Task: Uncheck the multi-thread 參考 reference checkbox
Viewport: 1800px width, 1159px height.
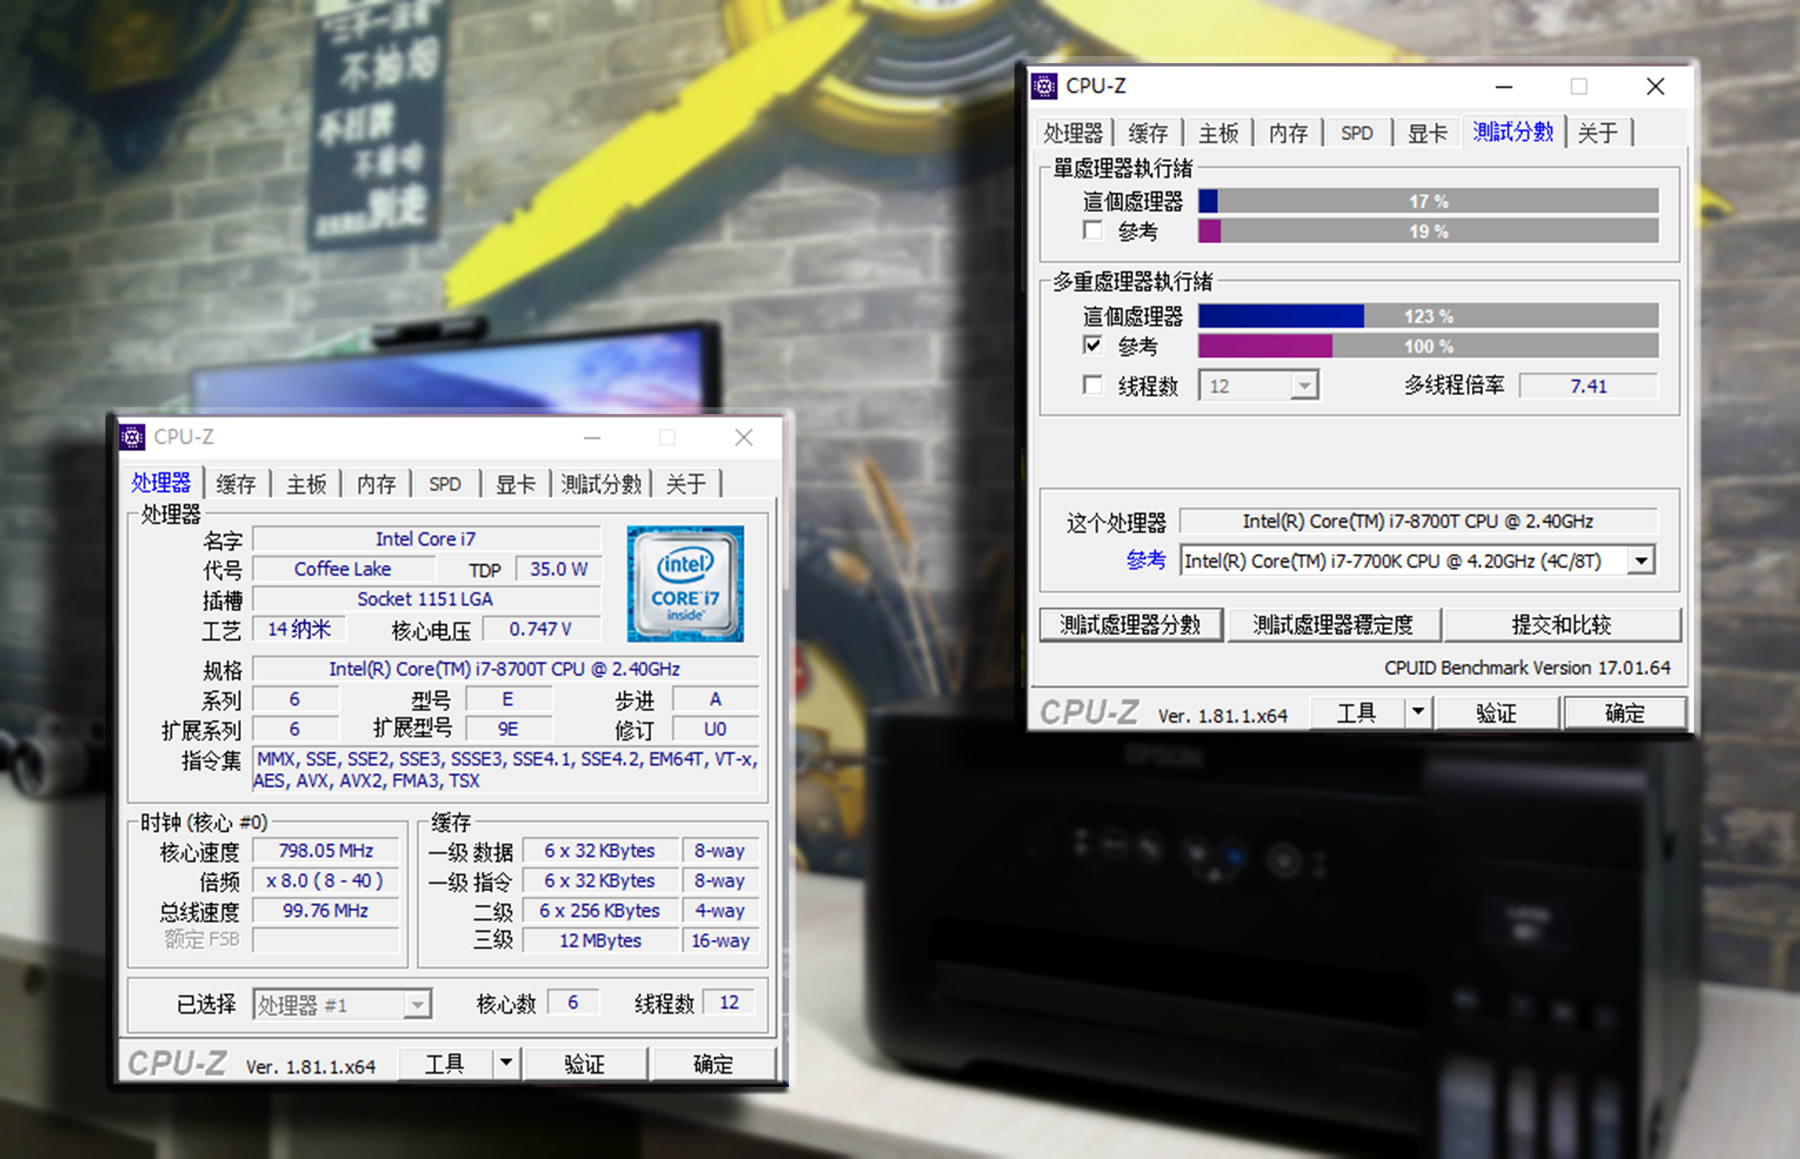Action: (x=1093, y=346)
